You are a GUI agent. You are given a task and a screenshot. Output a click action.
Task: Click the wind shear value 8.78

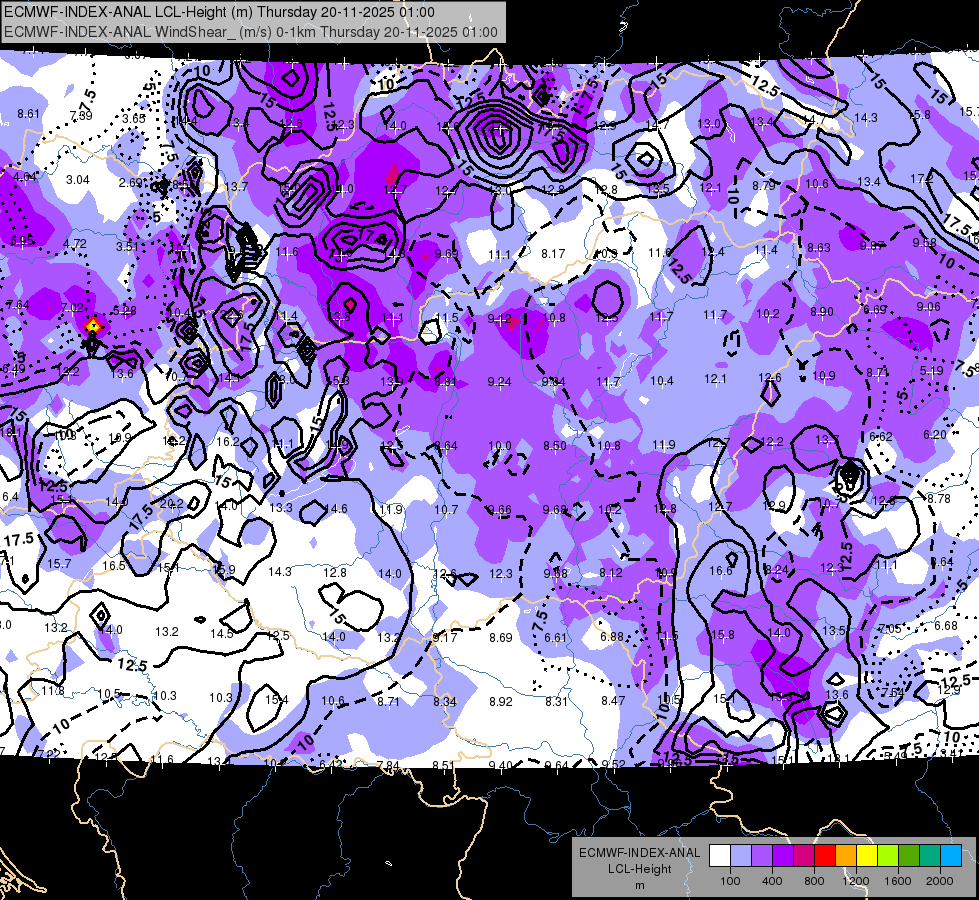tap(938, 498)
